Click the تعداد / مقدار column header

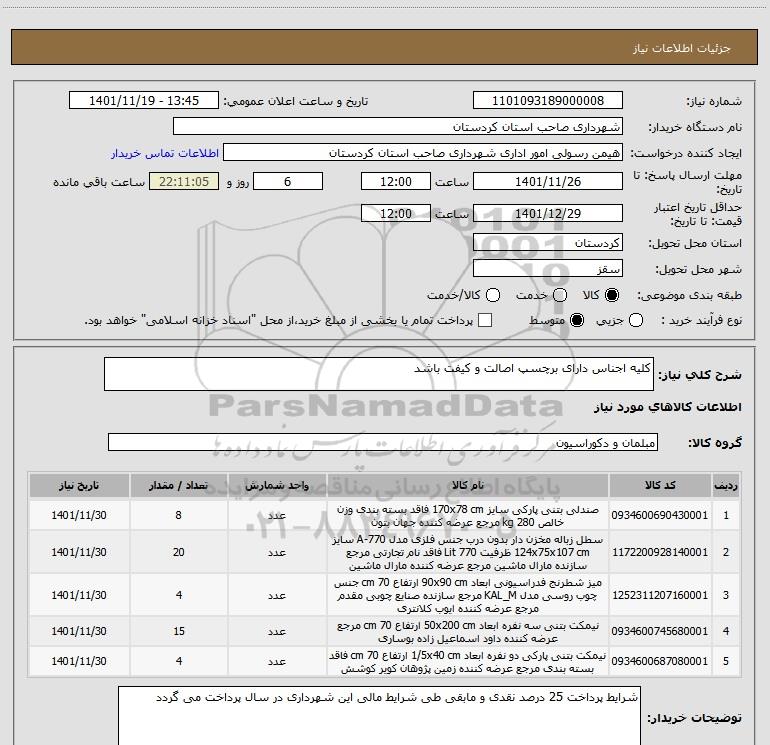point(178,486)
